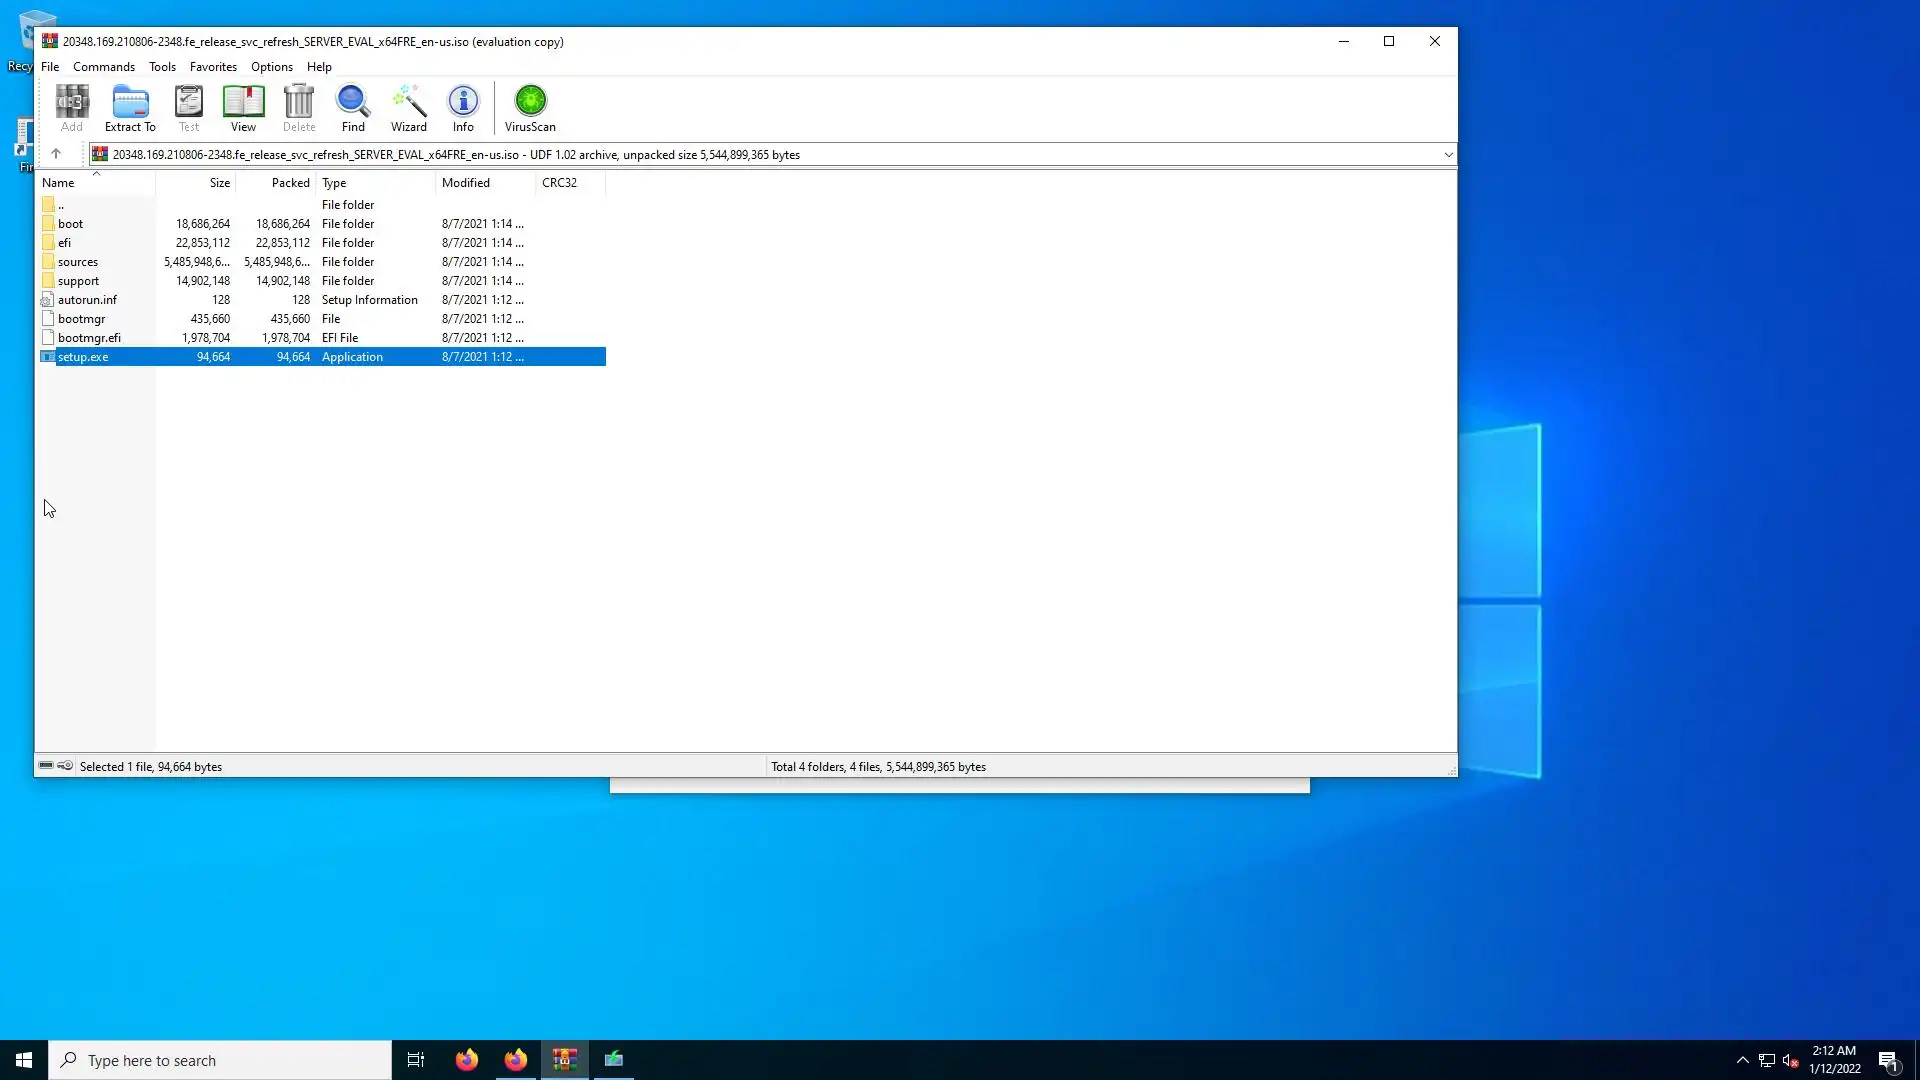Click the Extract To toolbar icon

130,108
